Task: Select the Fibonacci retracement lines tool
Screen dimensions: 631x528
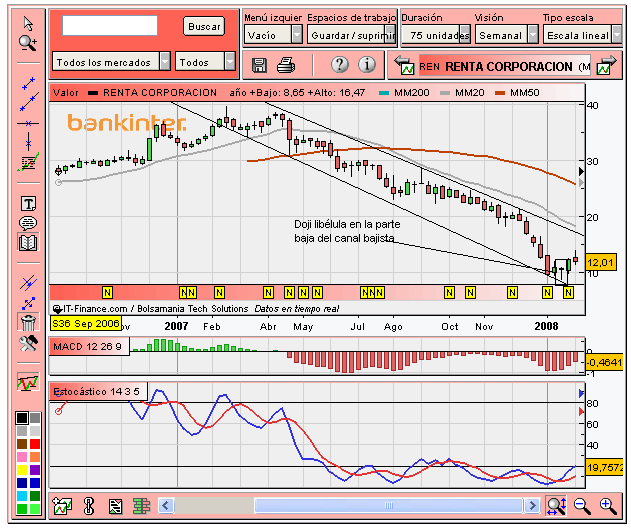Action: pyautogui.click(x=28, y=162)
